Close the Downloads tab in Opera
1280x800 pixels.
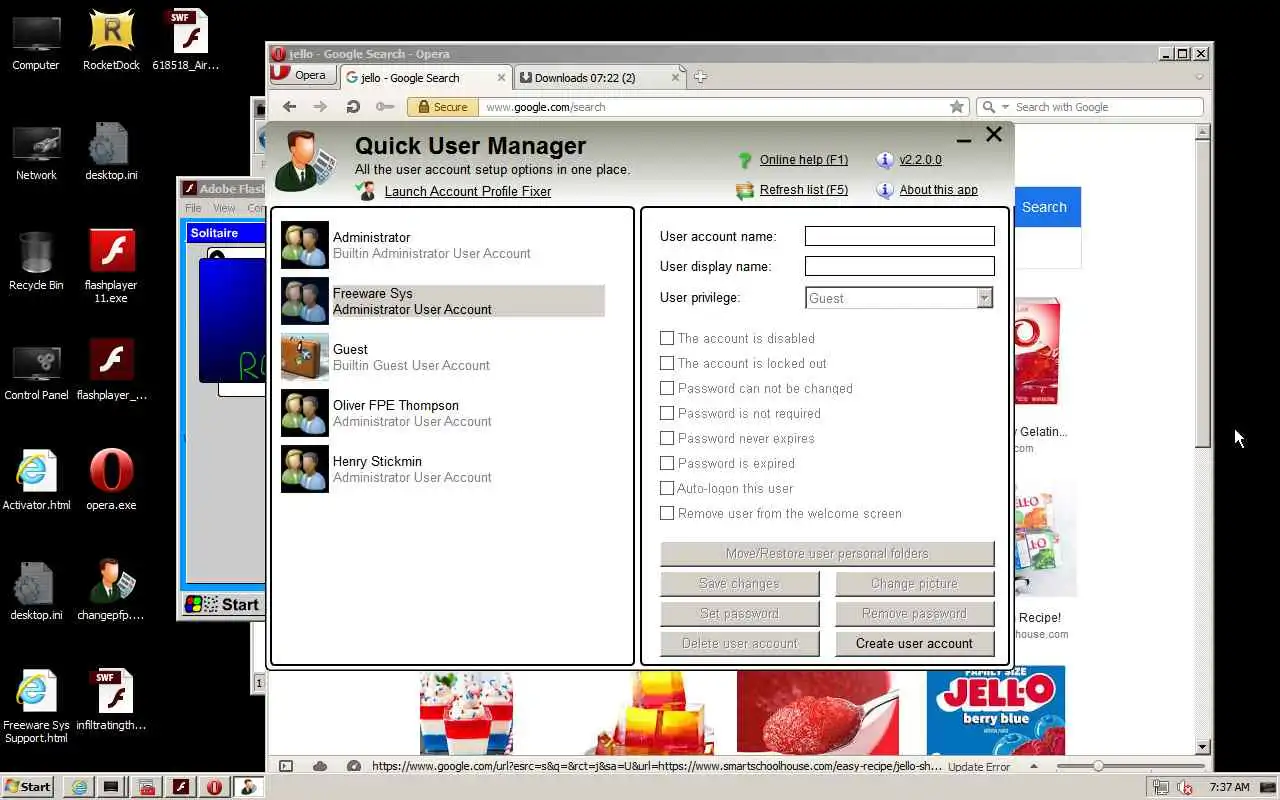point(676,77)
